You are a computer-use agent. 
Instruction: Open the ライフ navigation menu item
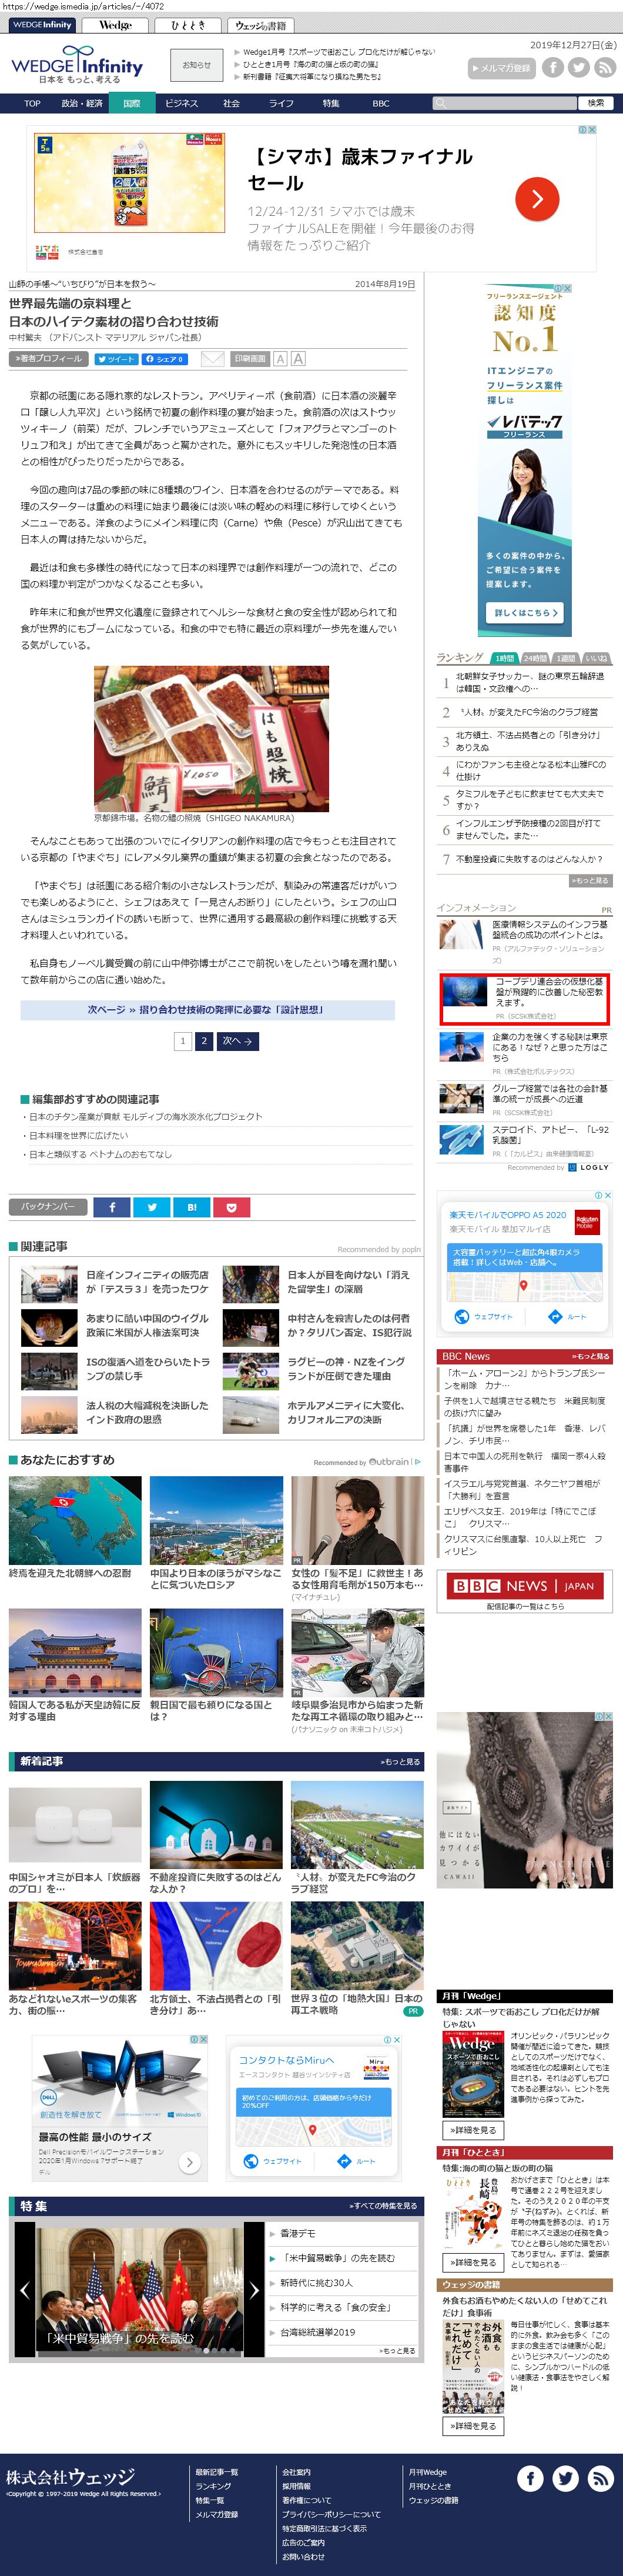[281, 104]
